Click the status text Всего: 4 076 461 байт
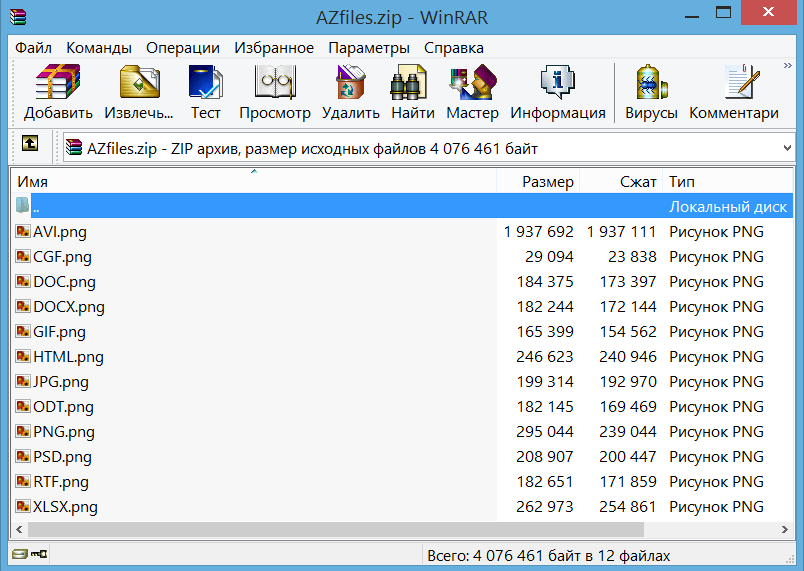This screenshot has width=804, height=571. 549,556
